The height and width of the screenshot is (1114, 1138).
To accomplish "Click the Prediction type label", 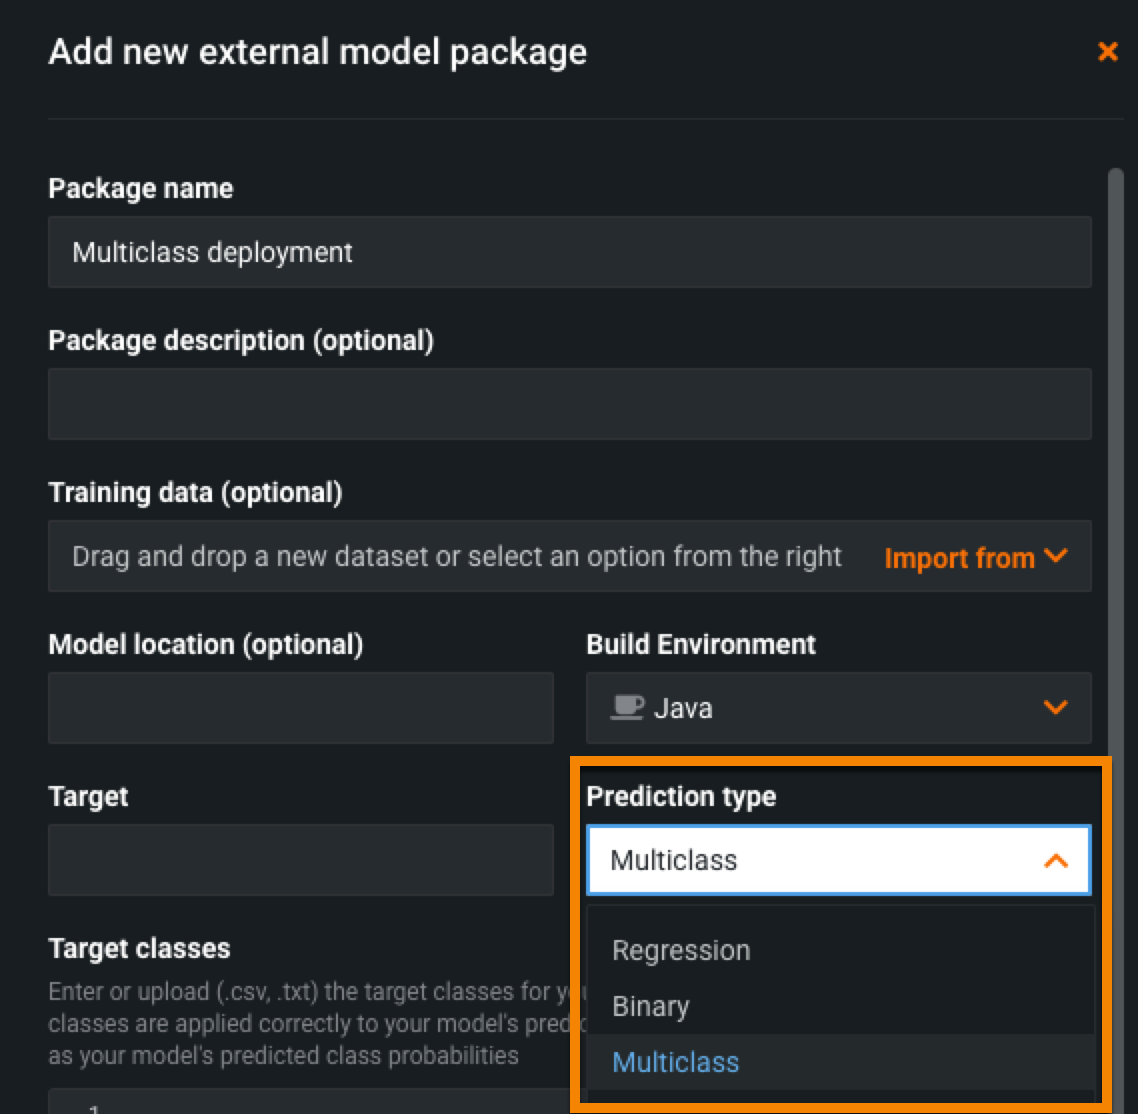I will [681, 796].
